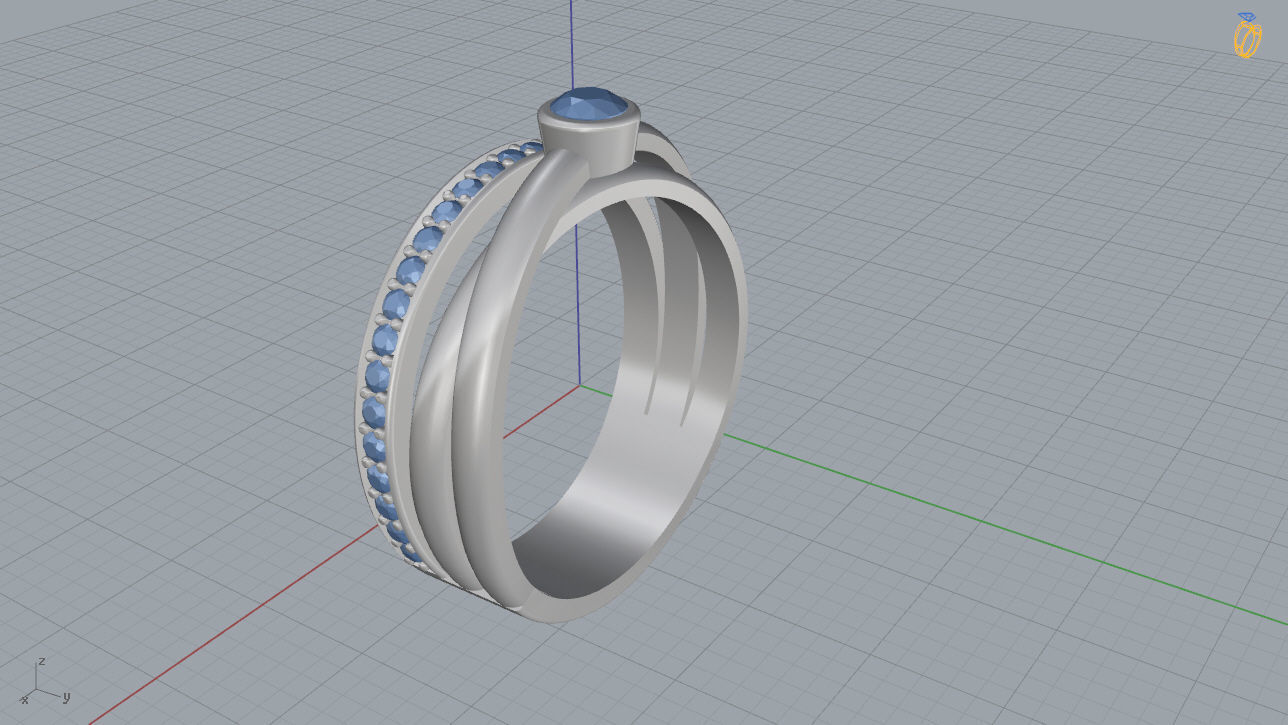Image resolution: width=1288 pixels, height=725 pixels.
Task: Click the x y z axis gizmo
Action: 44,683
